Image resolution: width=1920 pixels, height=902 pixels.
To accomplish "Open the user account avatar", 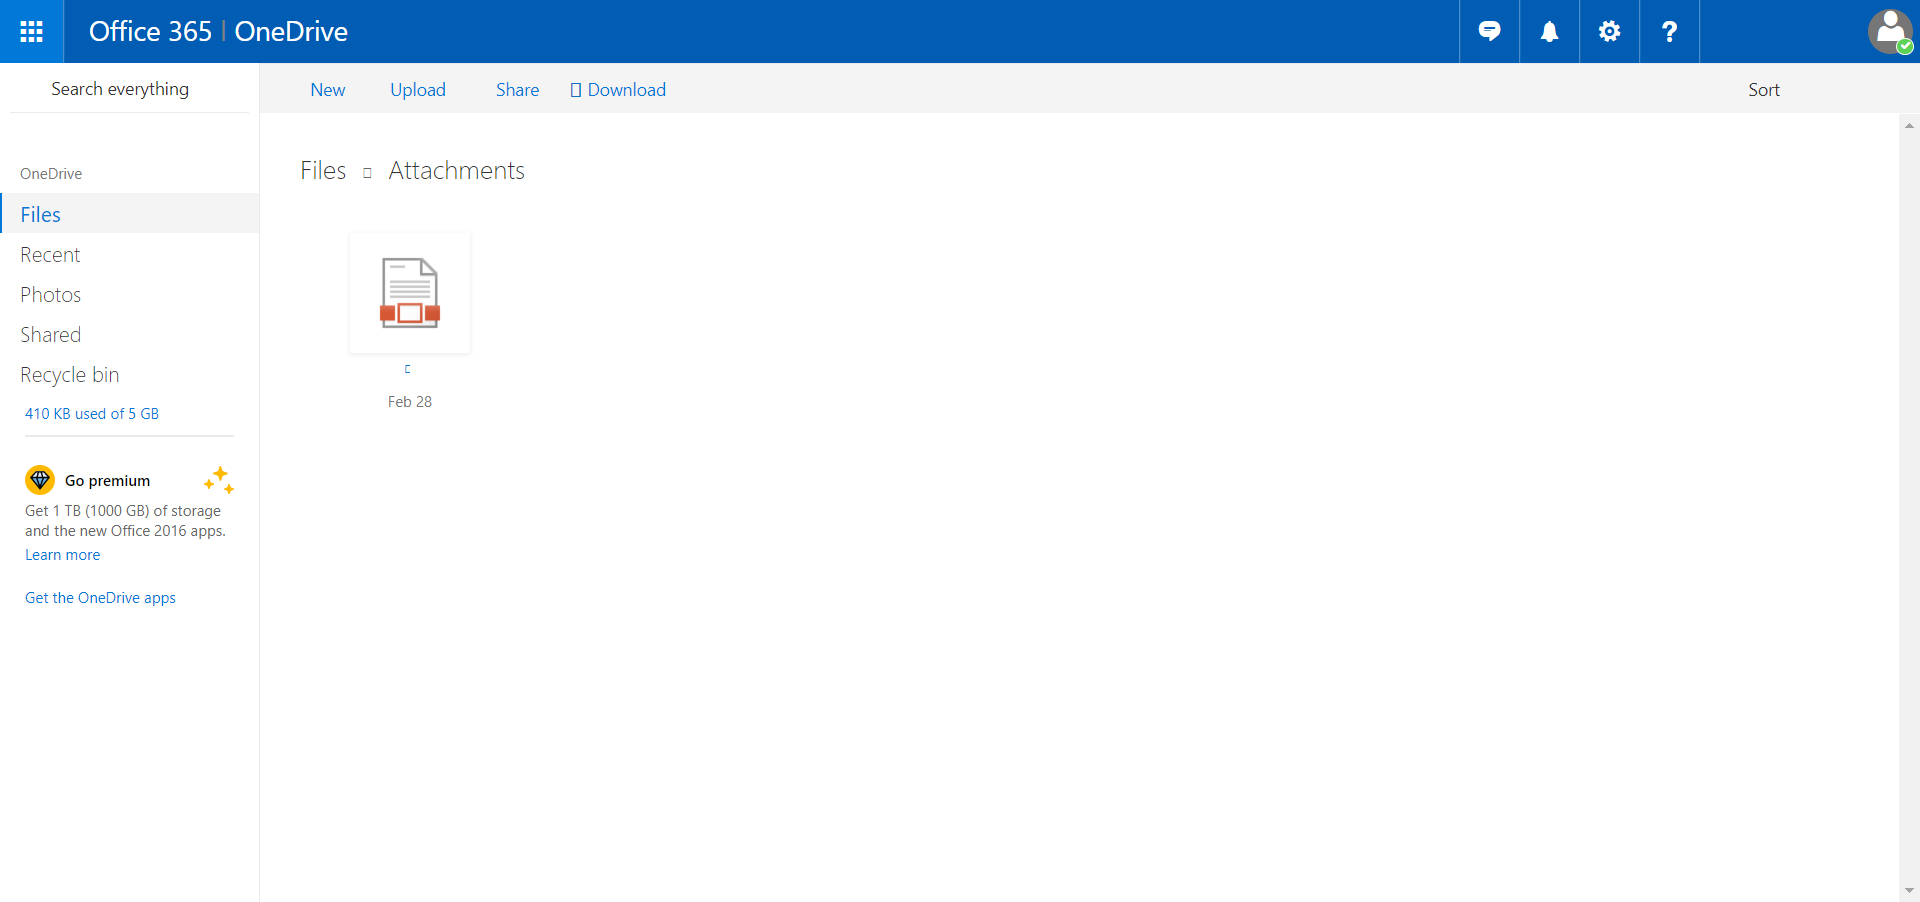I will click(x=1889, y=31).
